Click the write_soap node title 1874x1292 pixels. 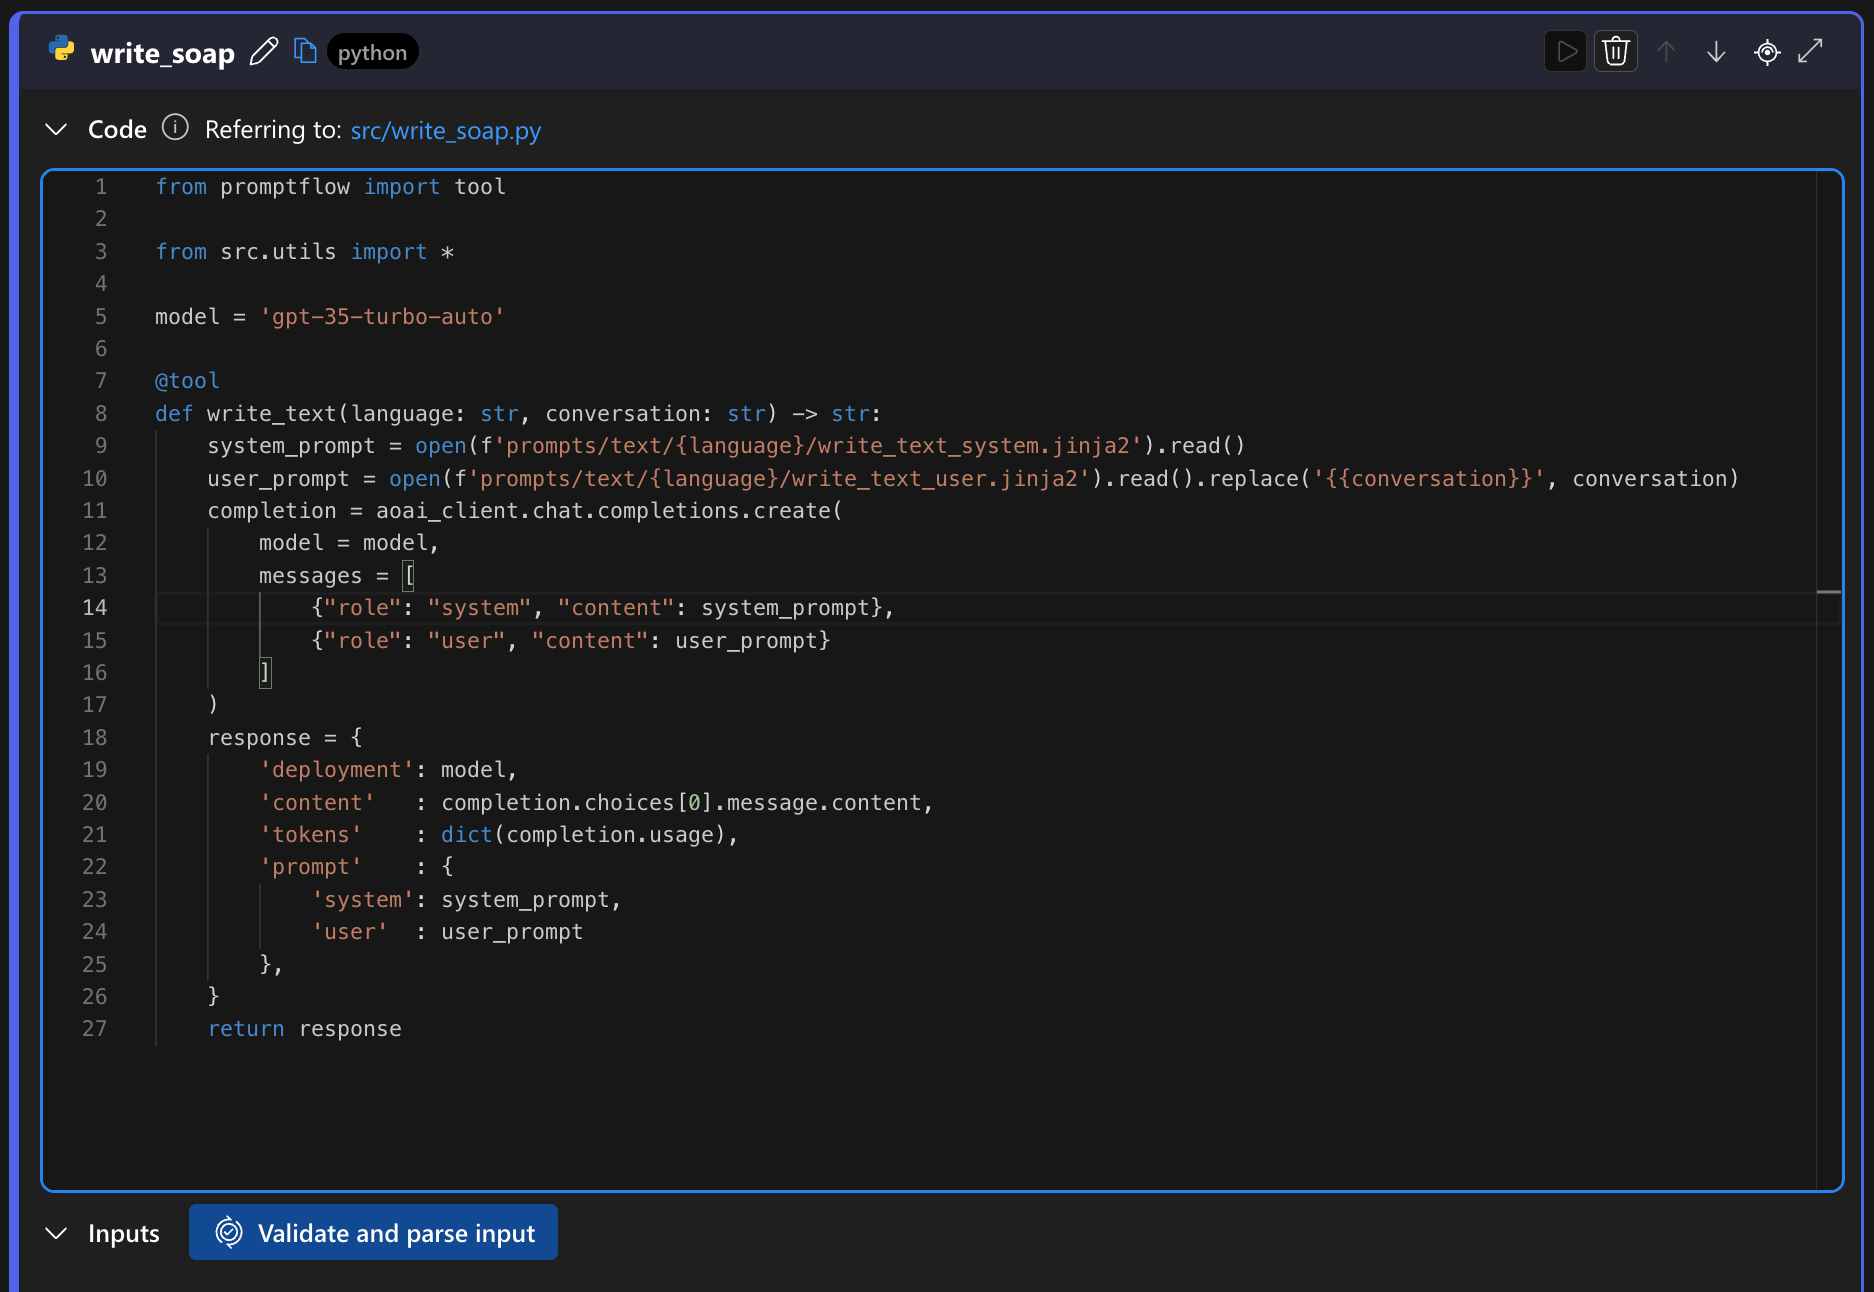pyautogui.click(x=163, y=52)
